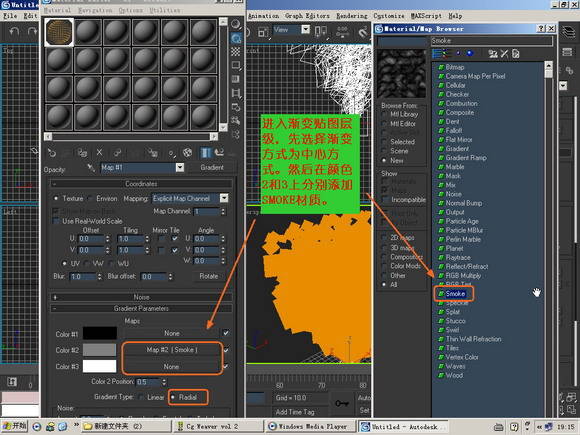Click Clear Material Library icon in browser
Screen dimensions: 580x435
point(516,54)
